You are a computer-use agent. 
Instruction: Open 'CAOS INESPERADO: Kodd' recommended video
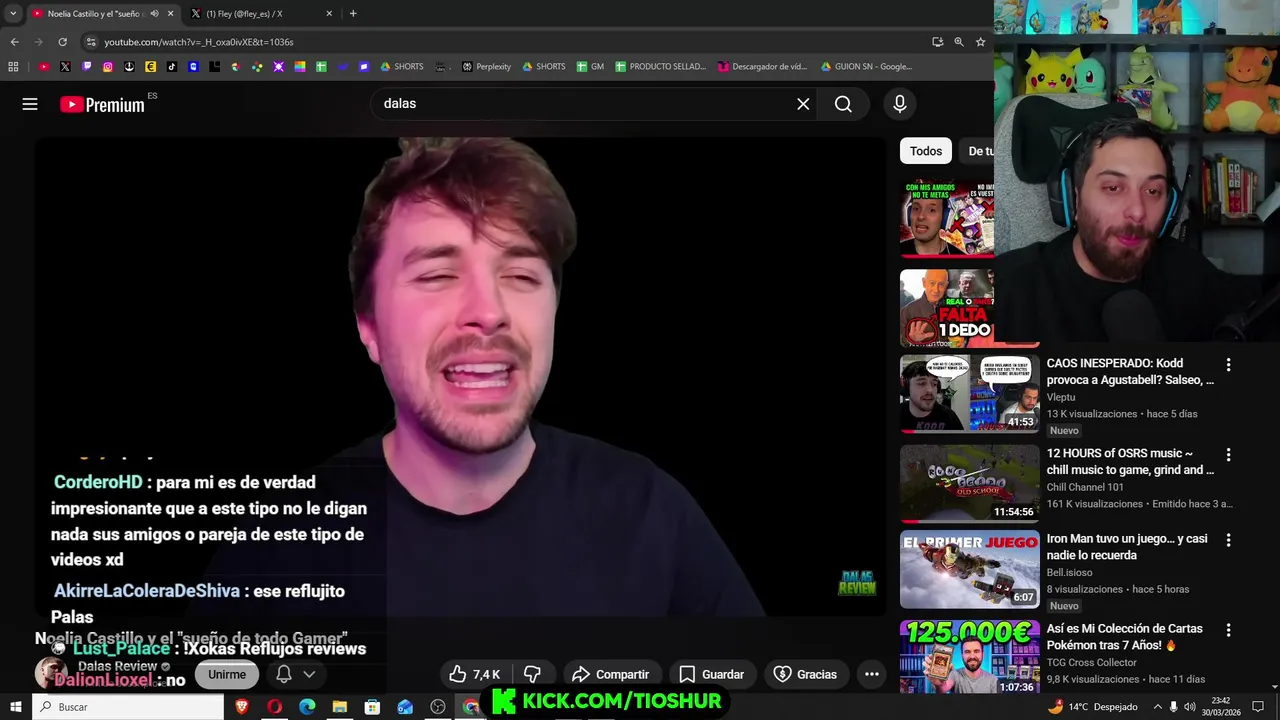pos(1130,372)
